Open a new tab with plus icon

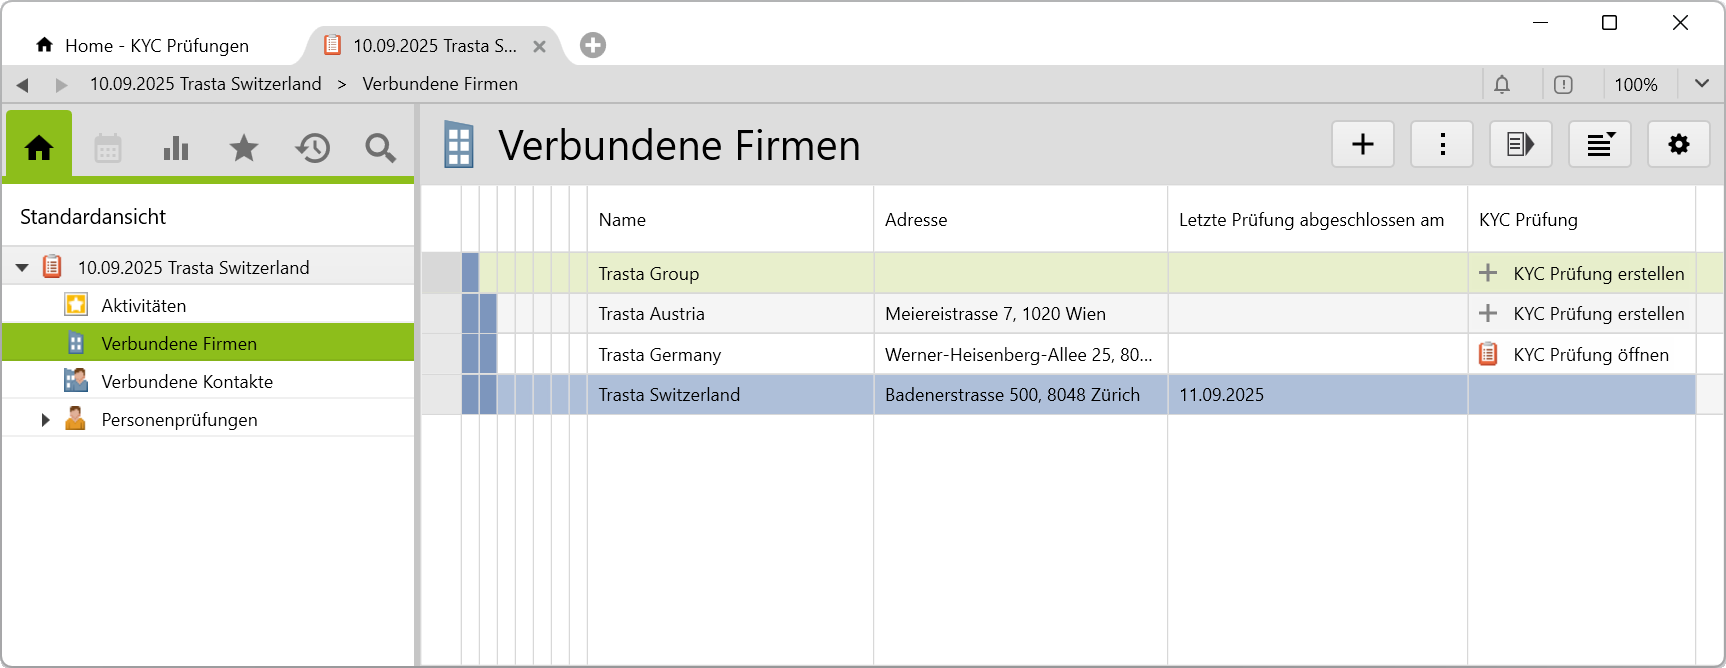pyautogui.click(x=593, y=45)
